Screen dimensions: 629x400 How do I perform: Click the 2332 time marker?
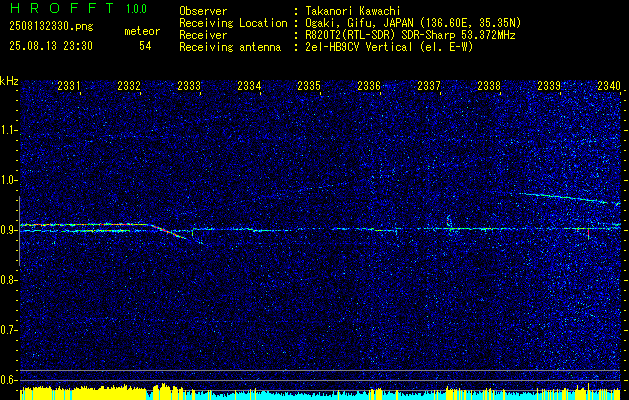point(129,86)
